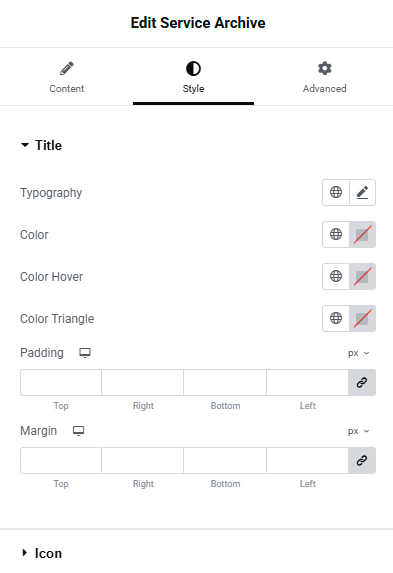393x573 pixels.
Task: Click the Margin responsive desktop device icon
Action: 79,431
